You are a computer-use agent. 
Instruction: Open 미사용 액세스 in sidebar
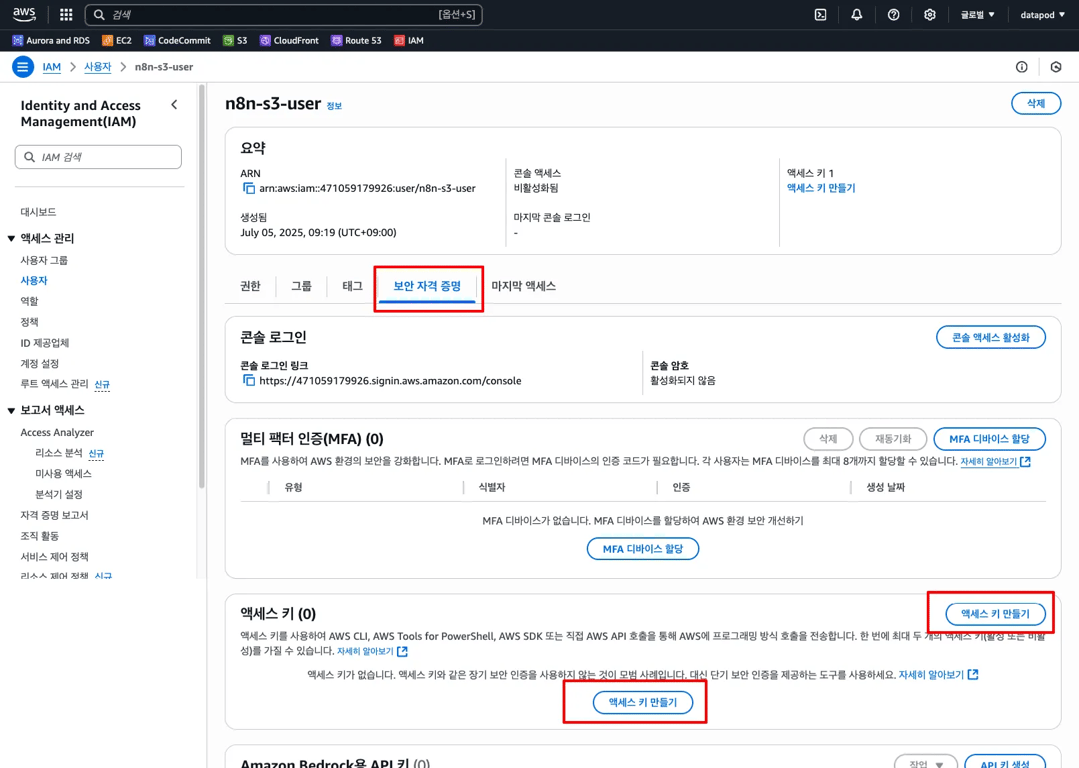(63, 473)
